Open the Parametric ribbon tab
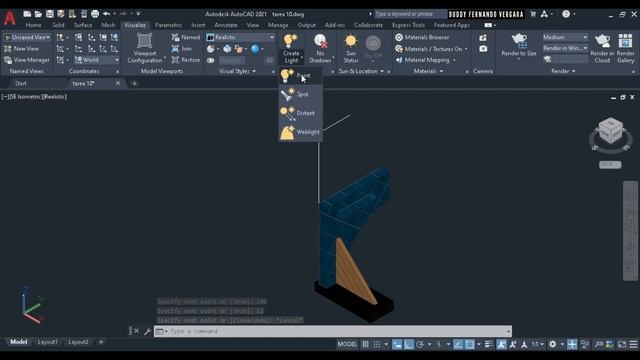Screen dimensions: 640x360 click(168, 25)
